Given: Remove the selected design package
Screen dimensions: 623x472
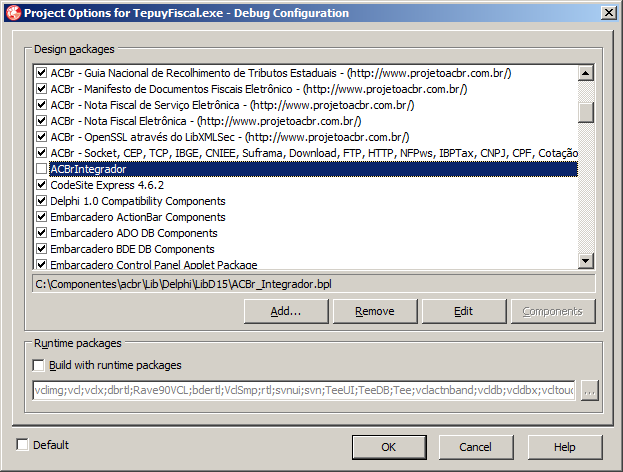Looking at the screenshot, I should [375, 311].
